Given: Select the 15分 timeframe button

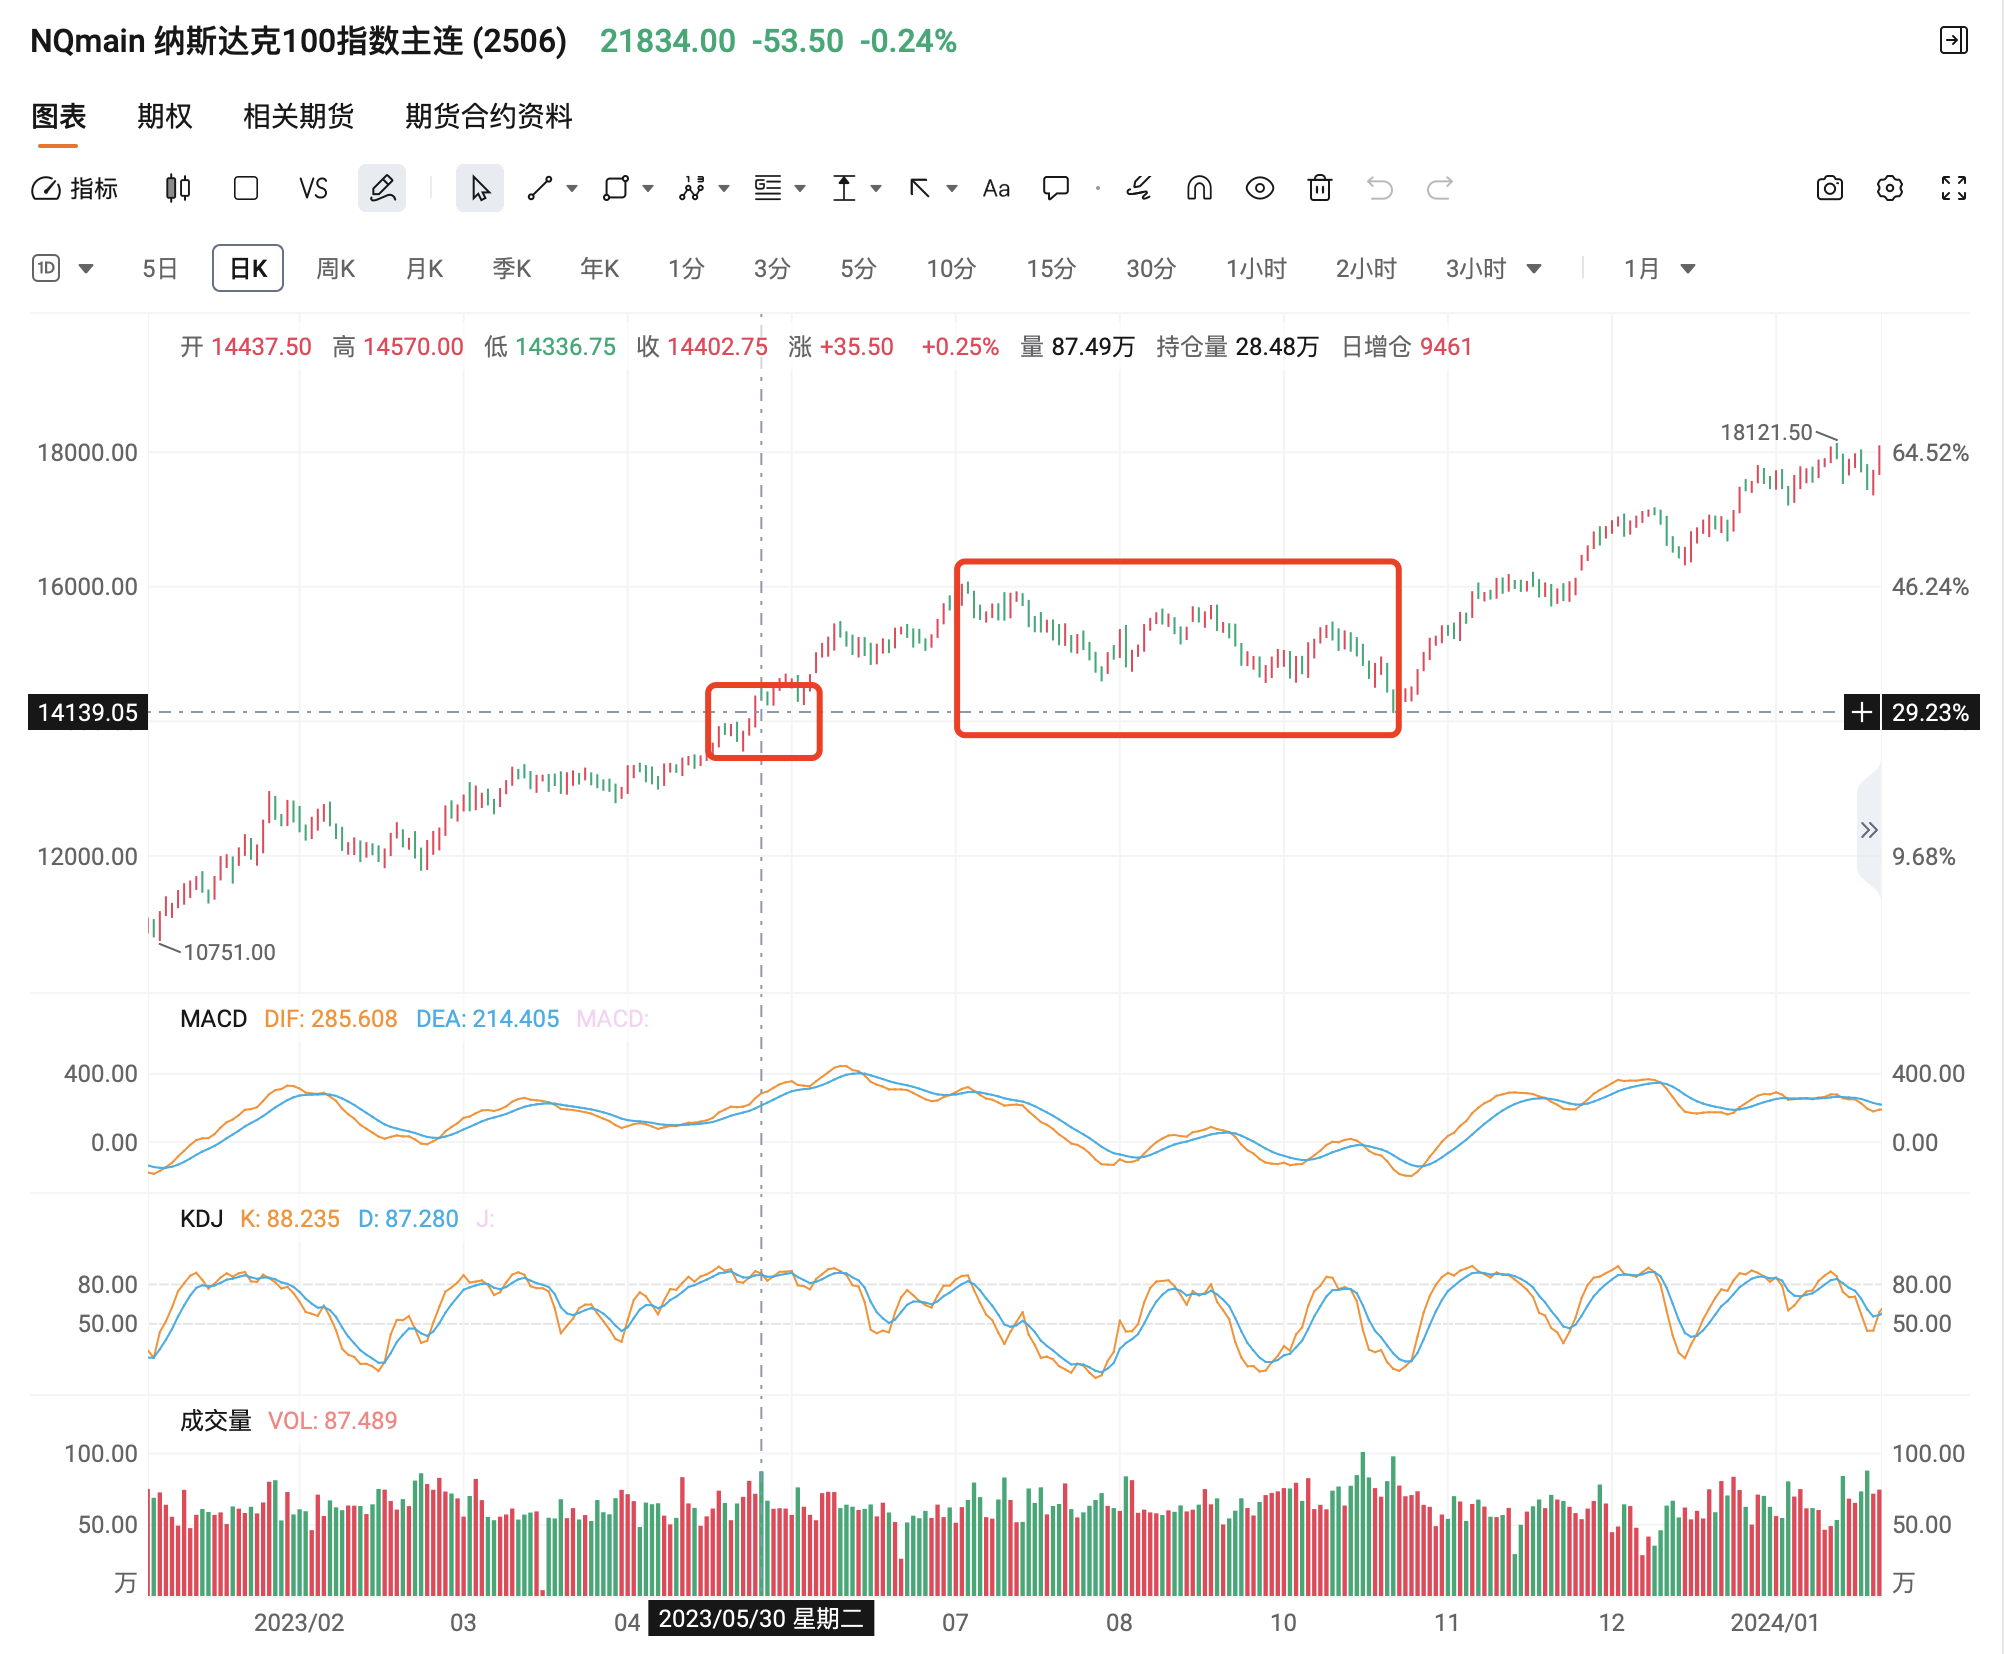Looking at the screenshot, I should coord(1051,269).
